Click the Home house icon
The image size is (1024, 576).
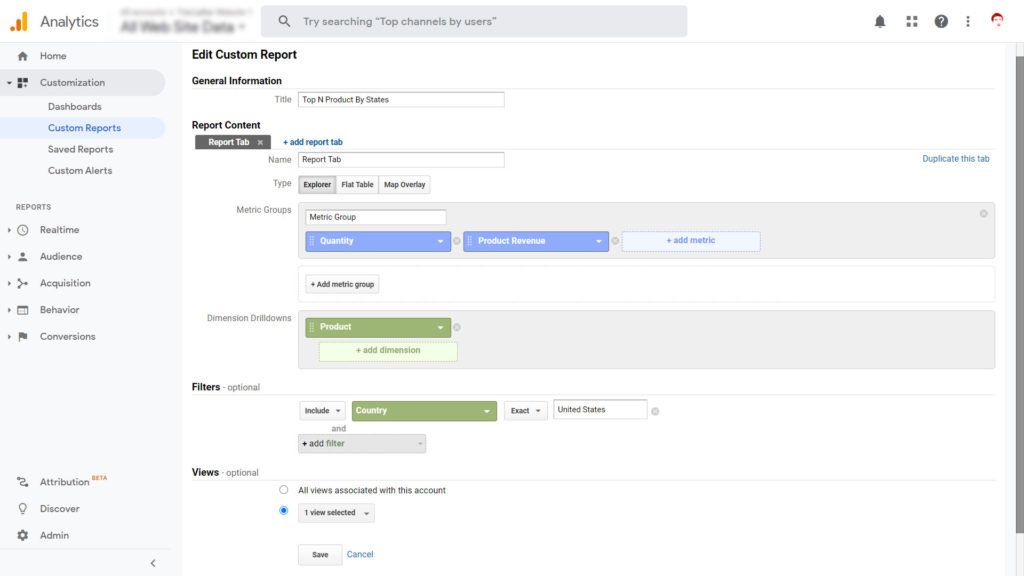[x=23, y=56]
